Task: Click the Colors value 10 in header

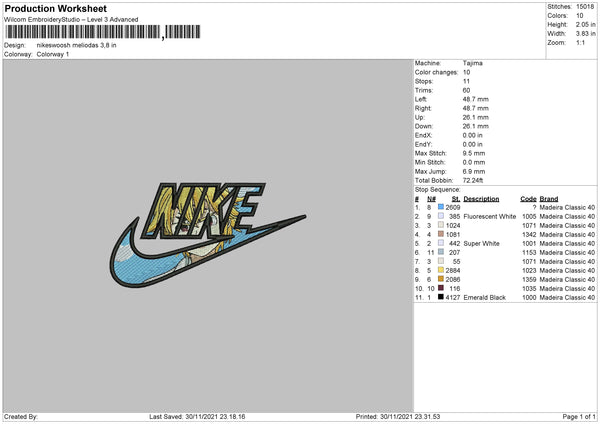Action: tap(580, 16)
